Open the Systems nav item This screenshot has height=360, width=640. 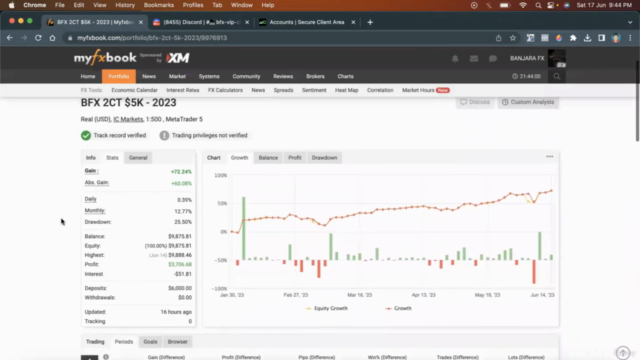209,76
